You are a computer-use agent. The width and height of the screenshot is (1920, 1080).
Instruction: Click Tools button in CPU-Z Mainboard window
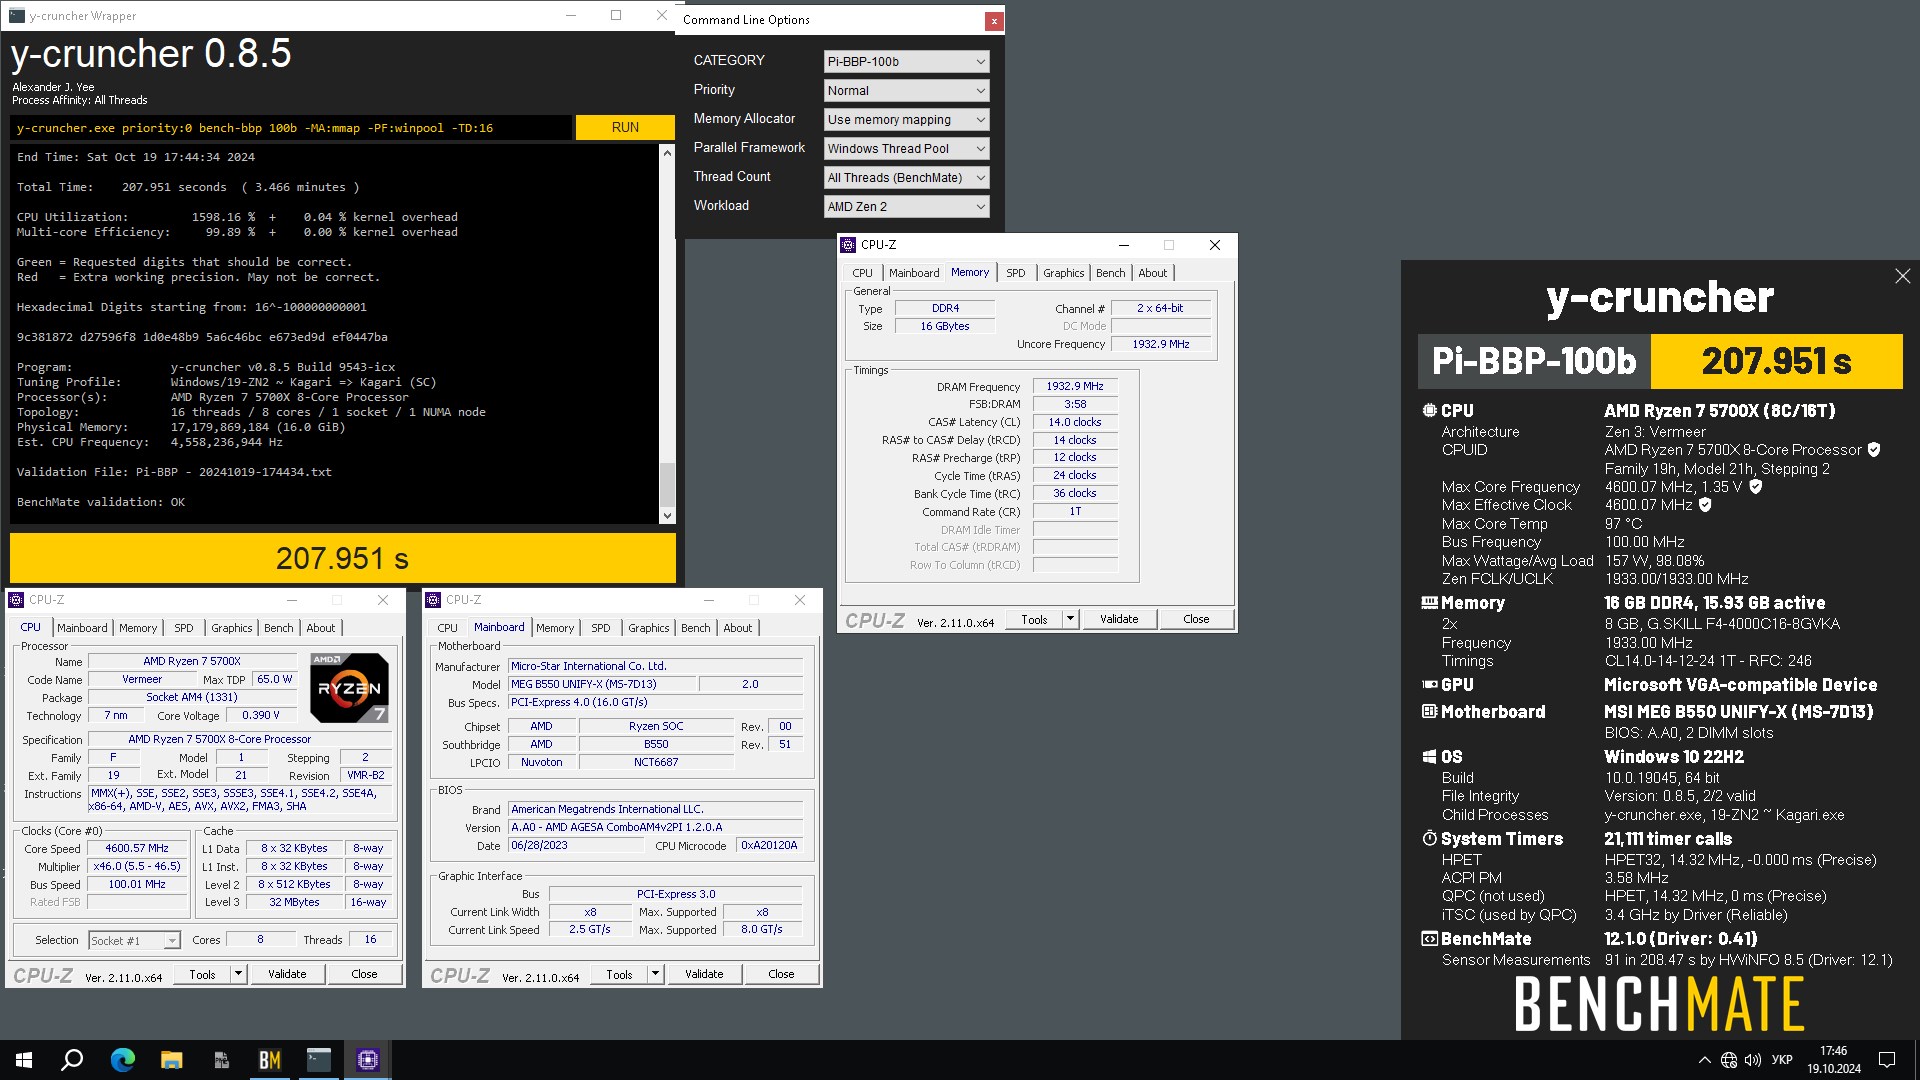tap(619, 974)
